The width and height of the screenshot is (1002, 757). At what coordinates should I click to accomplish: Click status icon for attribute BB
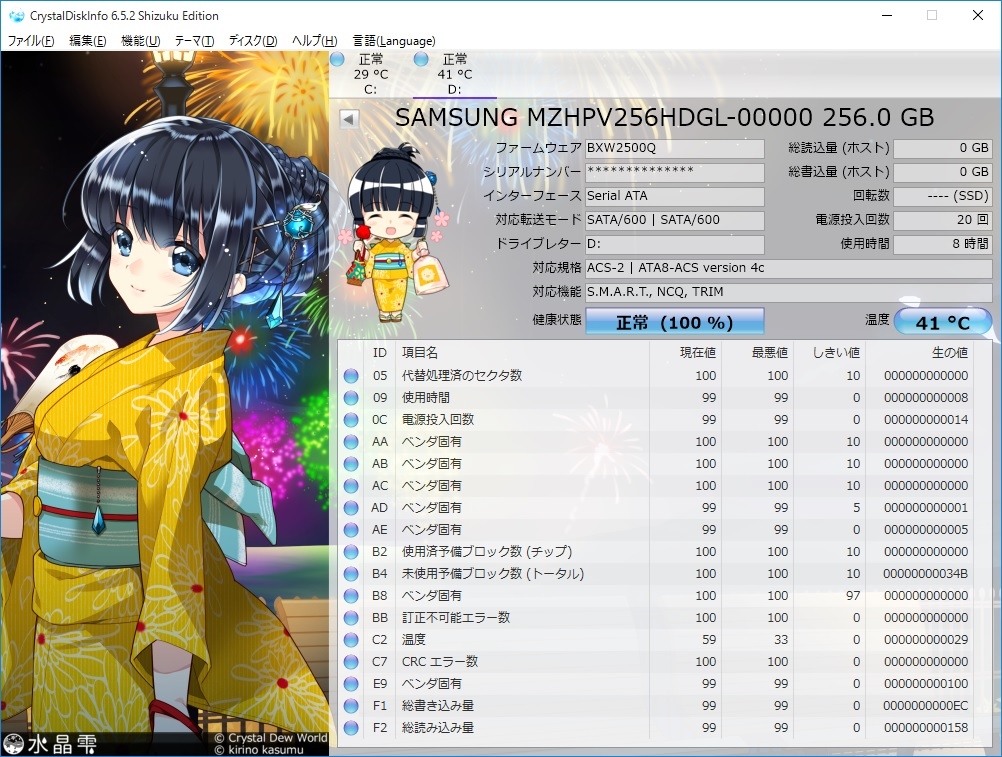point(351,618)
